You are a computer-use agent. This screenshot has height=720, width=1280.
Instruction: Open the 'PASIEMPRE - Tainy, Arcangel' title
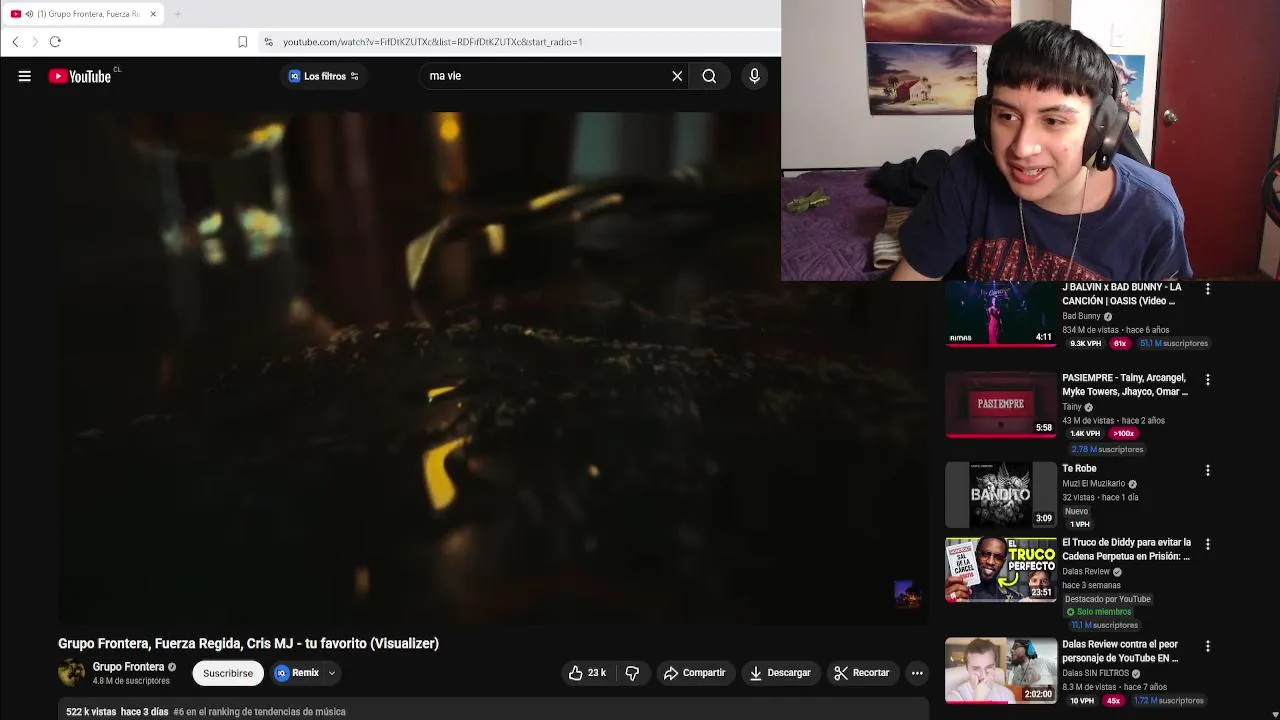tap(1125, 385)
